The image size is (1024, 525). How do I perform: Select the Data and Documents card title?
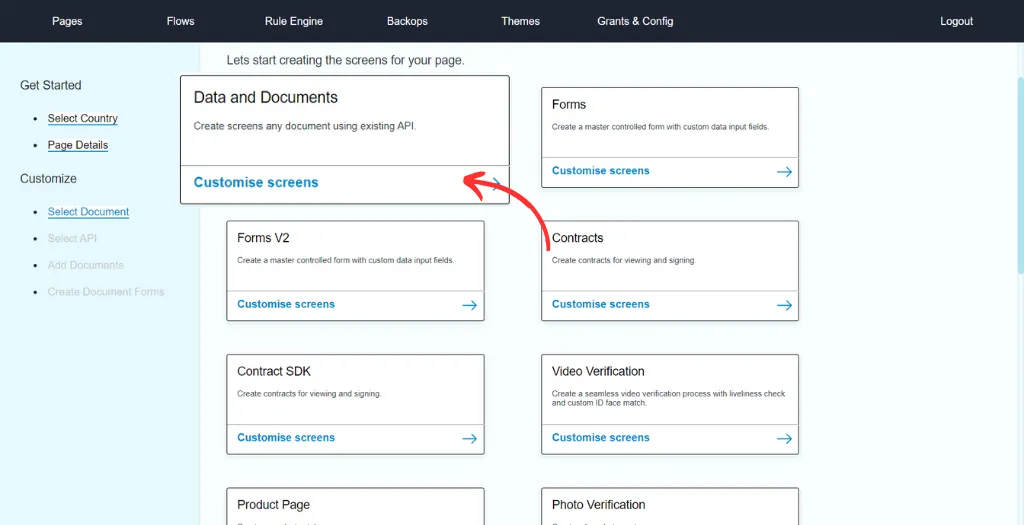point(266,98)
